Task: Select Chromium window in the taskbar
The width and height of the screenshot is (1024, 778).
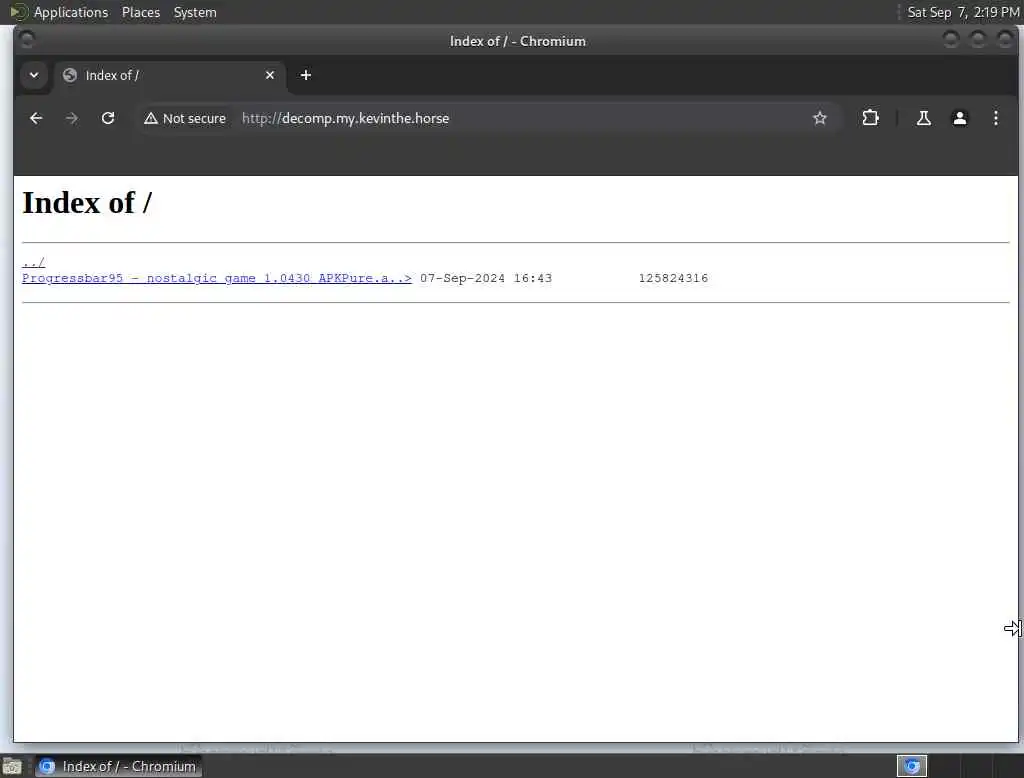Action: pos(118,766)
